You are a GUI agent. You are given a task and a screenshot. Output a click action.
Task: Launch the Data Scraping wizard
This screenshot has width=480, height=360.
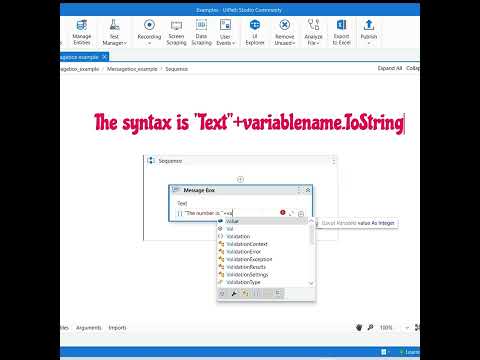click(x=201, y=32)
